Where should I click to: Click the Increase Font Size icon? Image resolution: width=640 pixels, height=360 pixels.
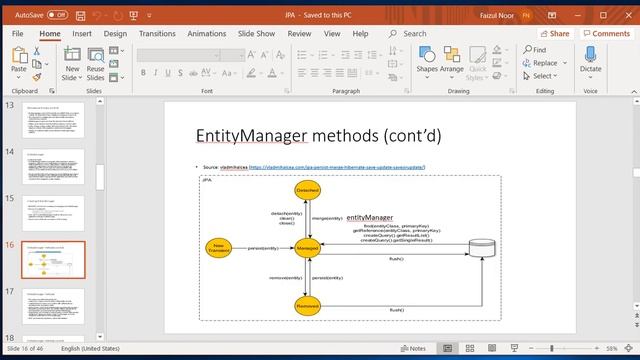[x=251, y=55]
